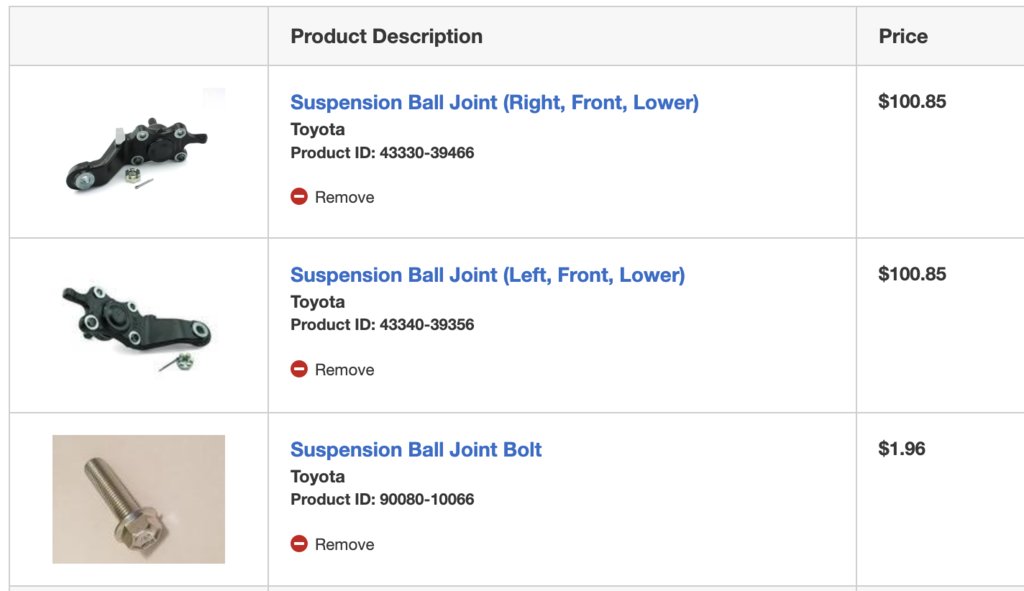
Task: Open Suspension Ball Joint (Right, Front, Lower) link
Action: pyautogui.click(x=494, y=103)
